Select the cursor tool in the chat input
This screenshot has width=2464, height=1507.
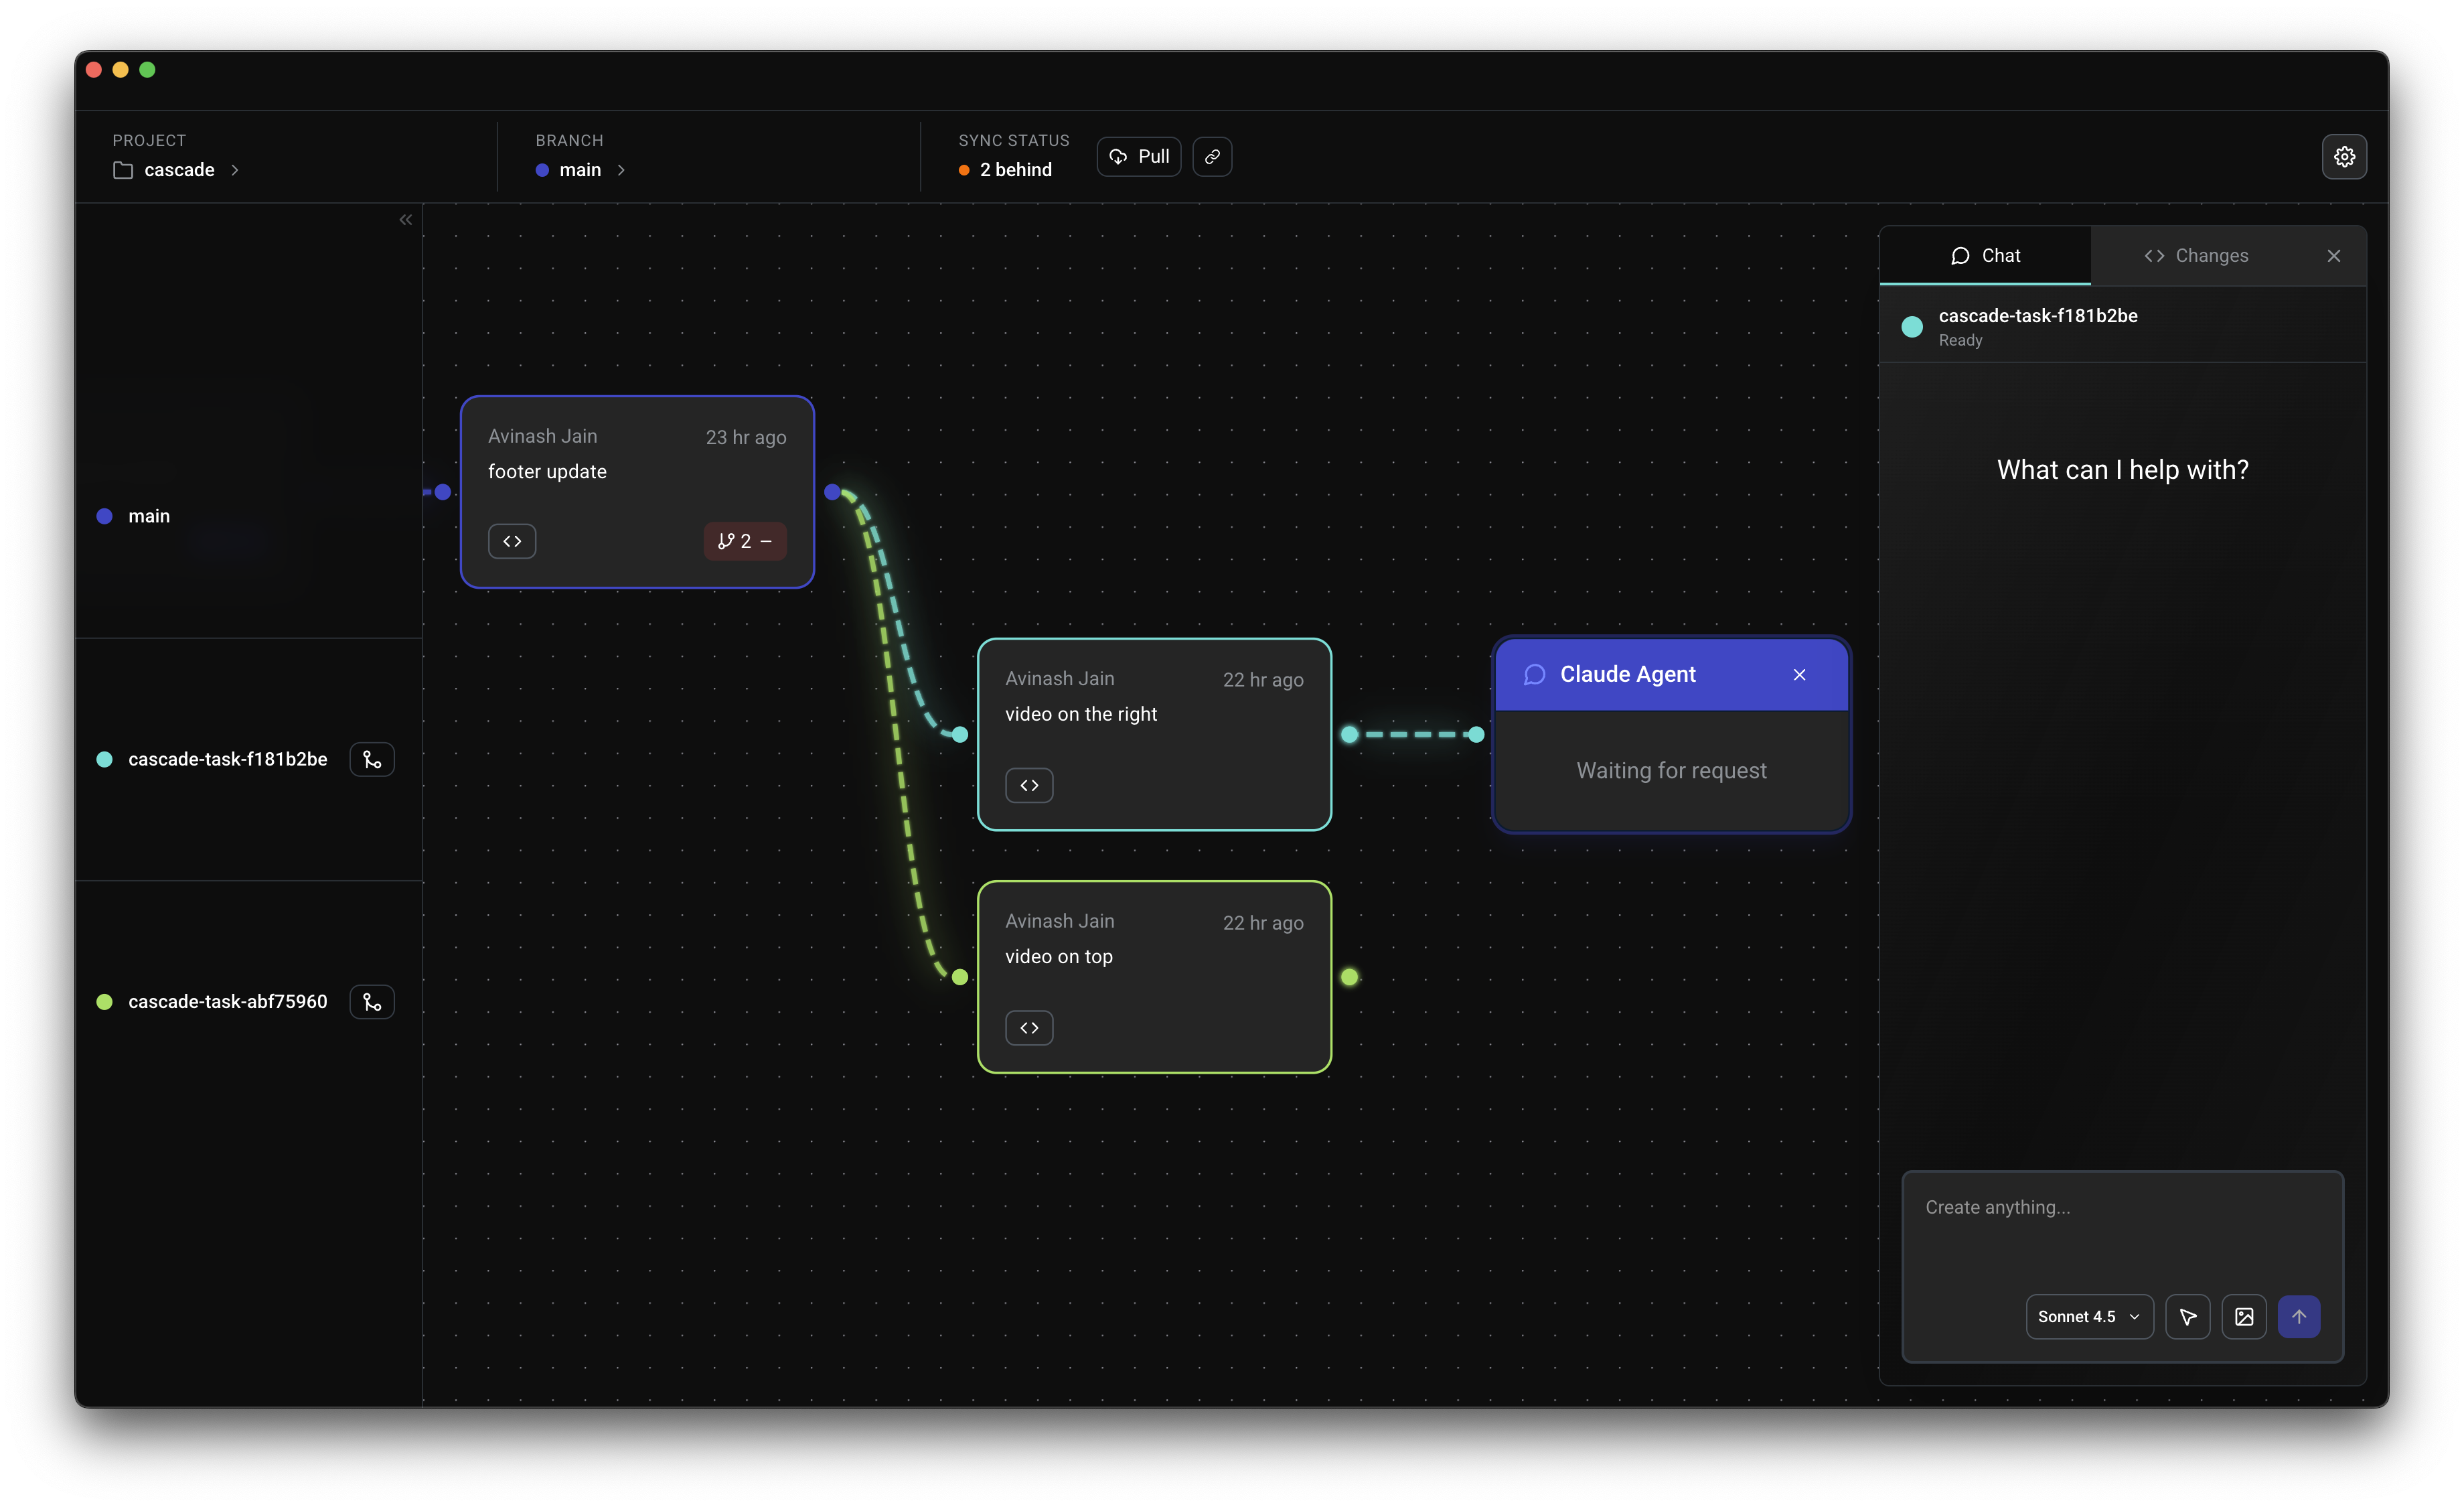[2187, 1316]
